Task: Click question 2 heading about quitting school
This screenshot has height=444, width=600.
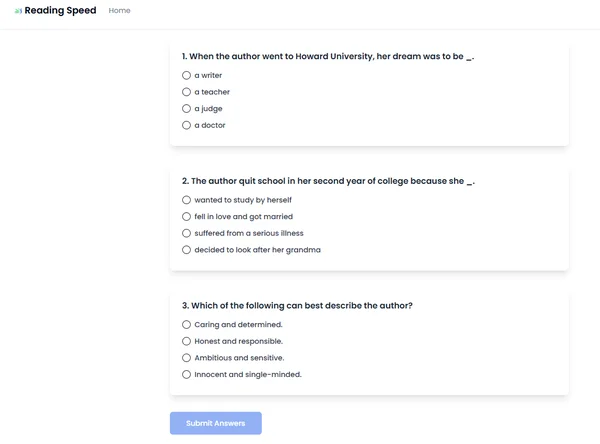Action: (x=328, y=181)
